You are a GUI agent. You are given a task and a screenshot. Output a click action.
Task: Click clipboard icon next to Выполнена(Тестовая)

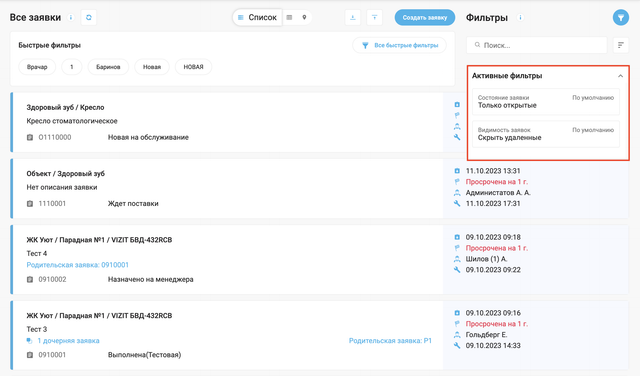coord(30,355)
